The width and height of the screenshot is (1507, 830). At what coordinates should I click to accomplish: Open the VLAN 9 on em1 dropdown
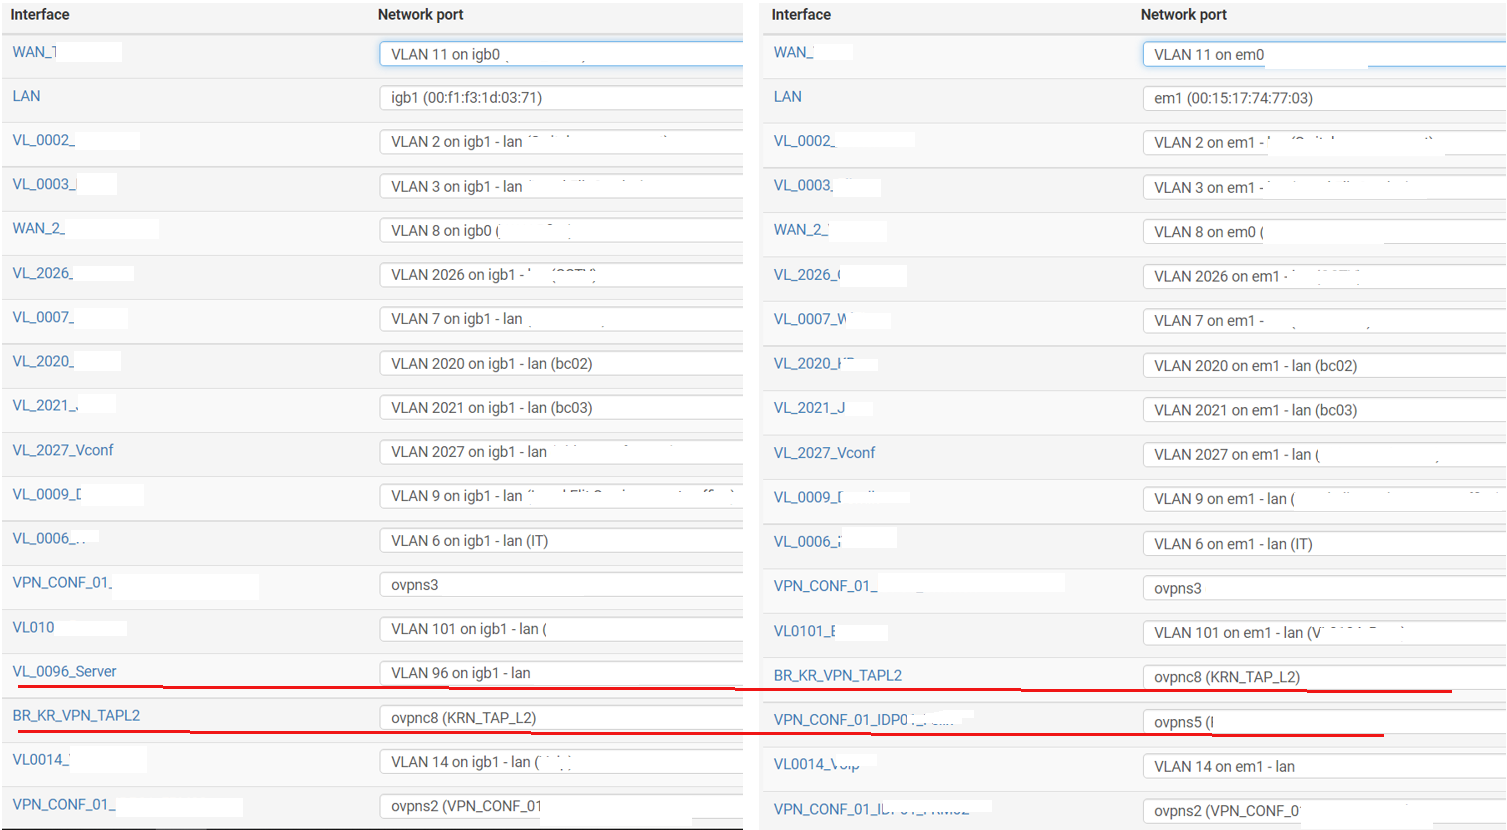[1324, 498]
